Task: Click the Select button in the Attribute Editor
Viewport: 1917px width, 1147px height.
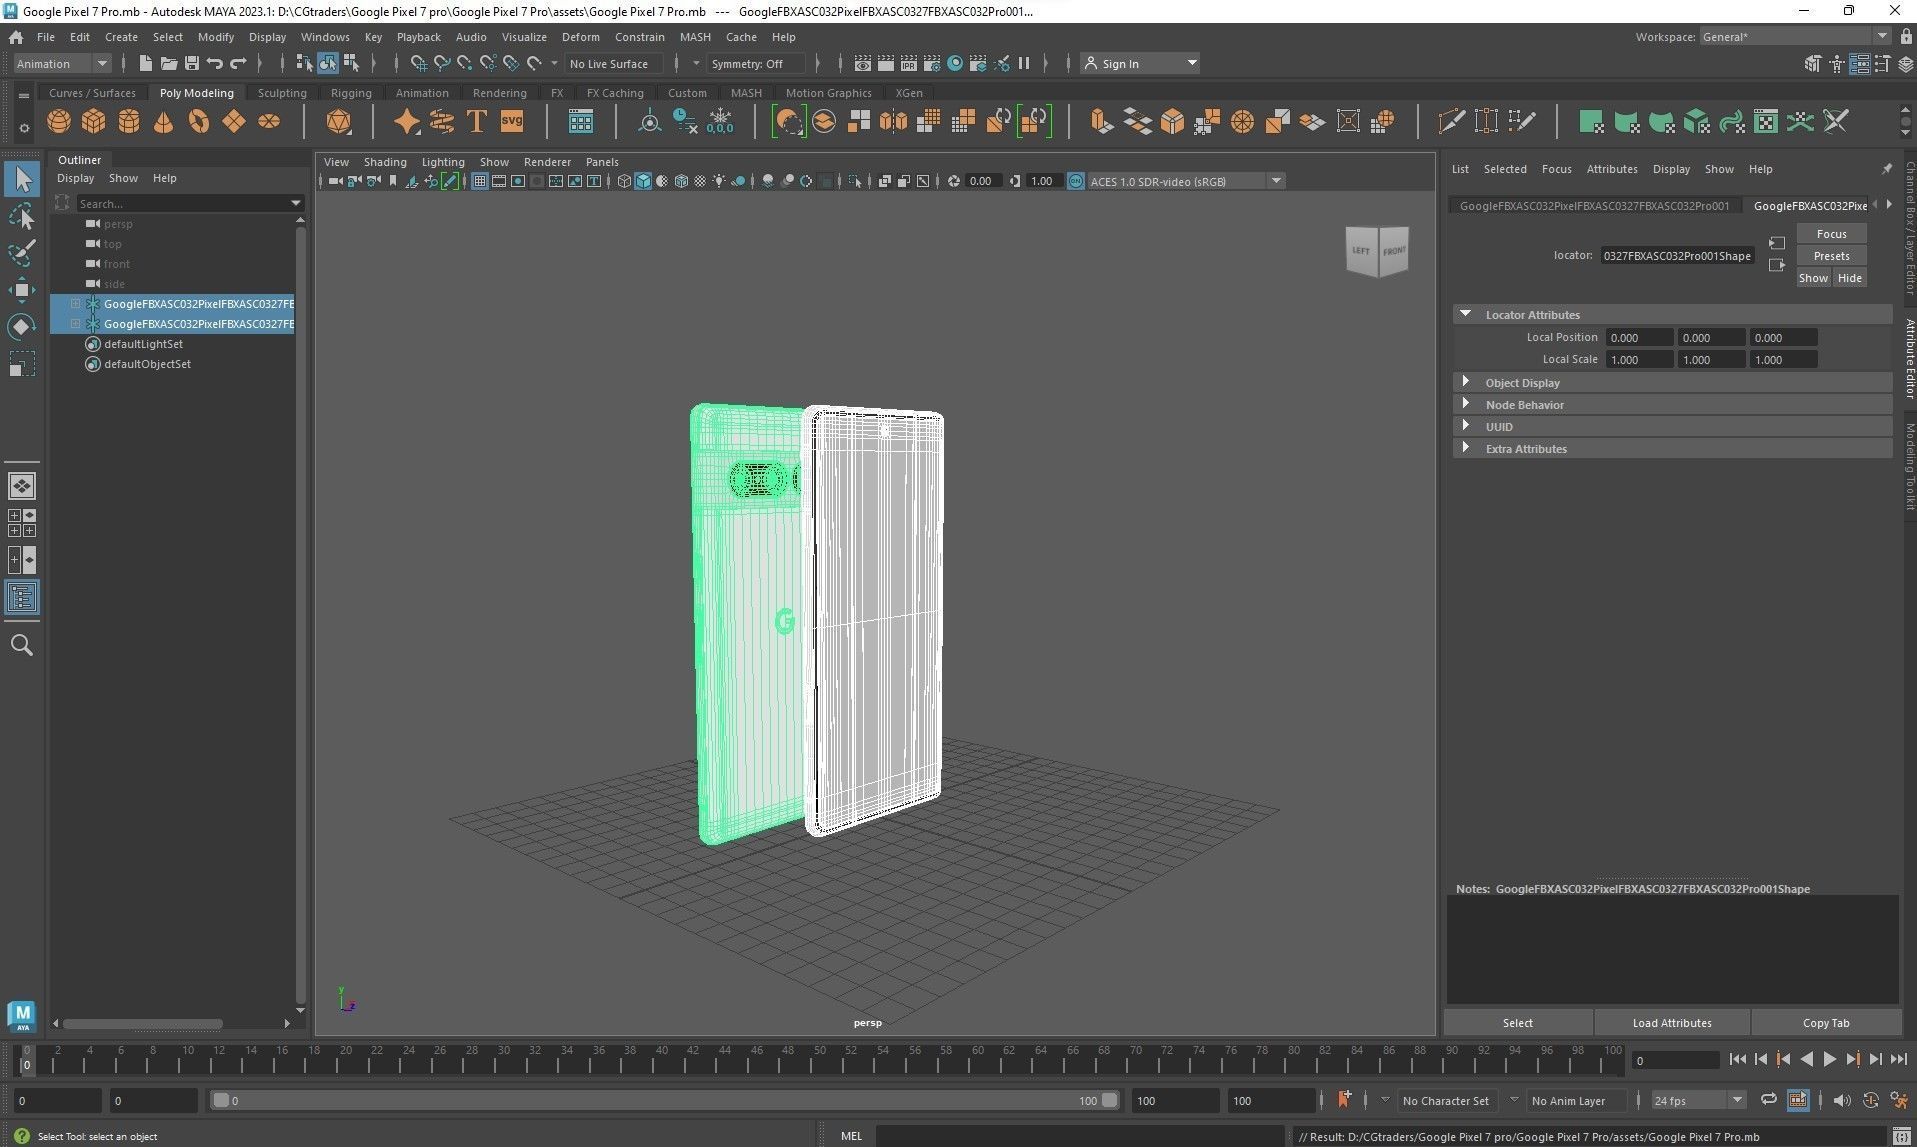Action: click(1517, 1023)
